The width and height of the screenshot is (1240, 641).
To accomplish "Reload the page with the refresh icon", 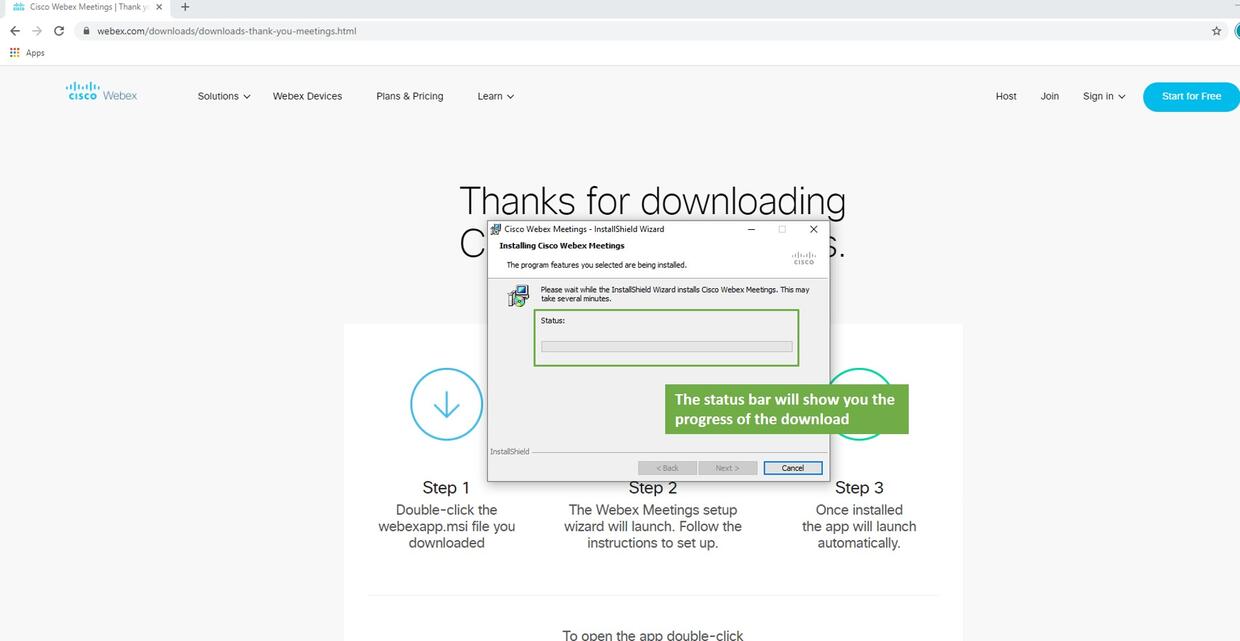I will point(59,31).
